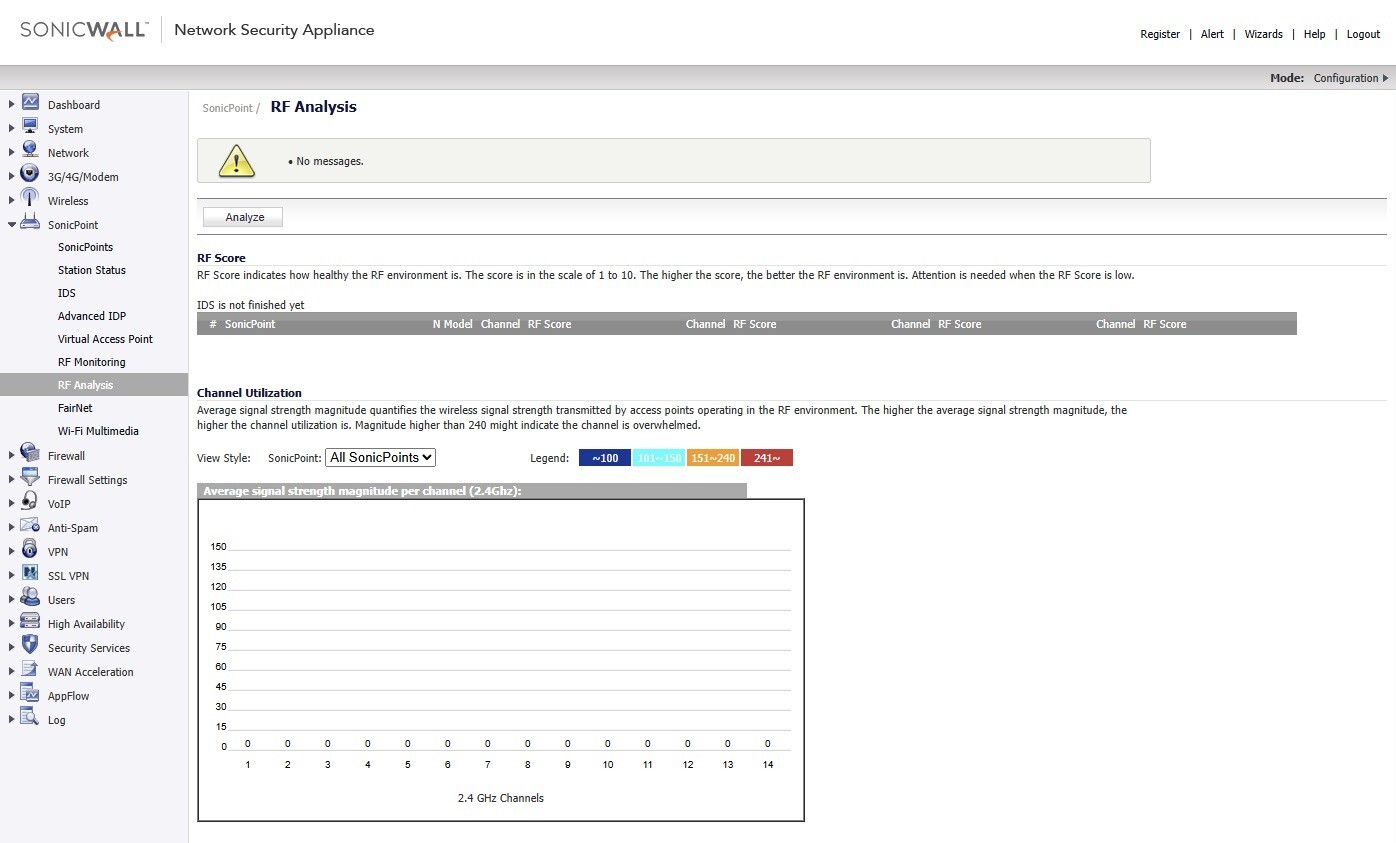The height and width of the screenshot is (843, 1396).
Task: Click the Firewall icon
Action: point(30,454)
